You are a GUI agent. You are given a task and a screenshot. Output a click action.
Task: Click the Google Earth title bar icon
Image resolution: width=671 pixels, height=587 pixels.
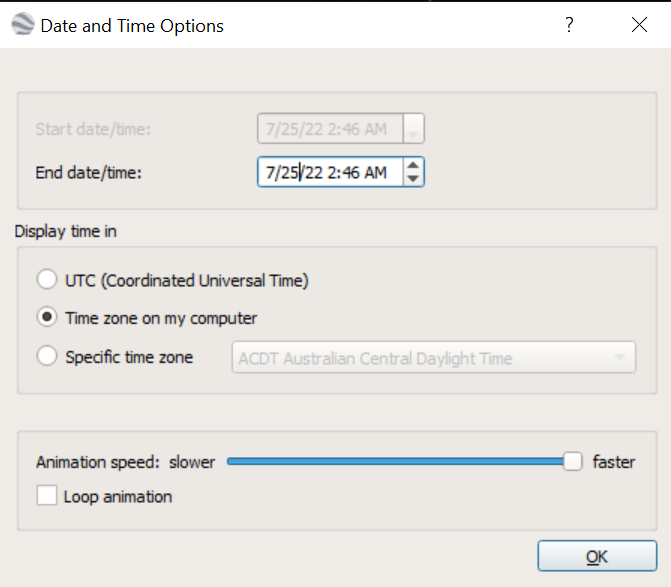point(22,24)
